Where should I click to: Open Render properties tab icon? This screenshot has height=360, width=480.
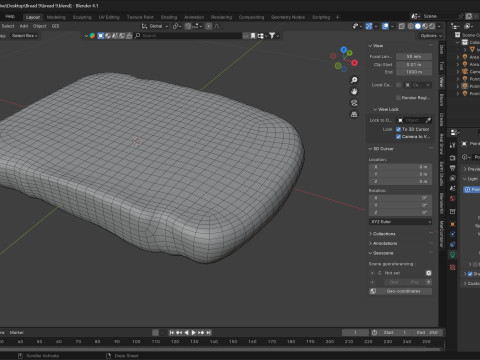coord(452,158)
